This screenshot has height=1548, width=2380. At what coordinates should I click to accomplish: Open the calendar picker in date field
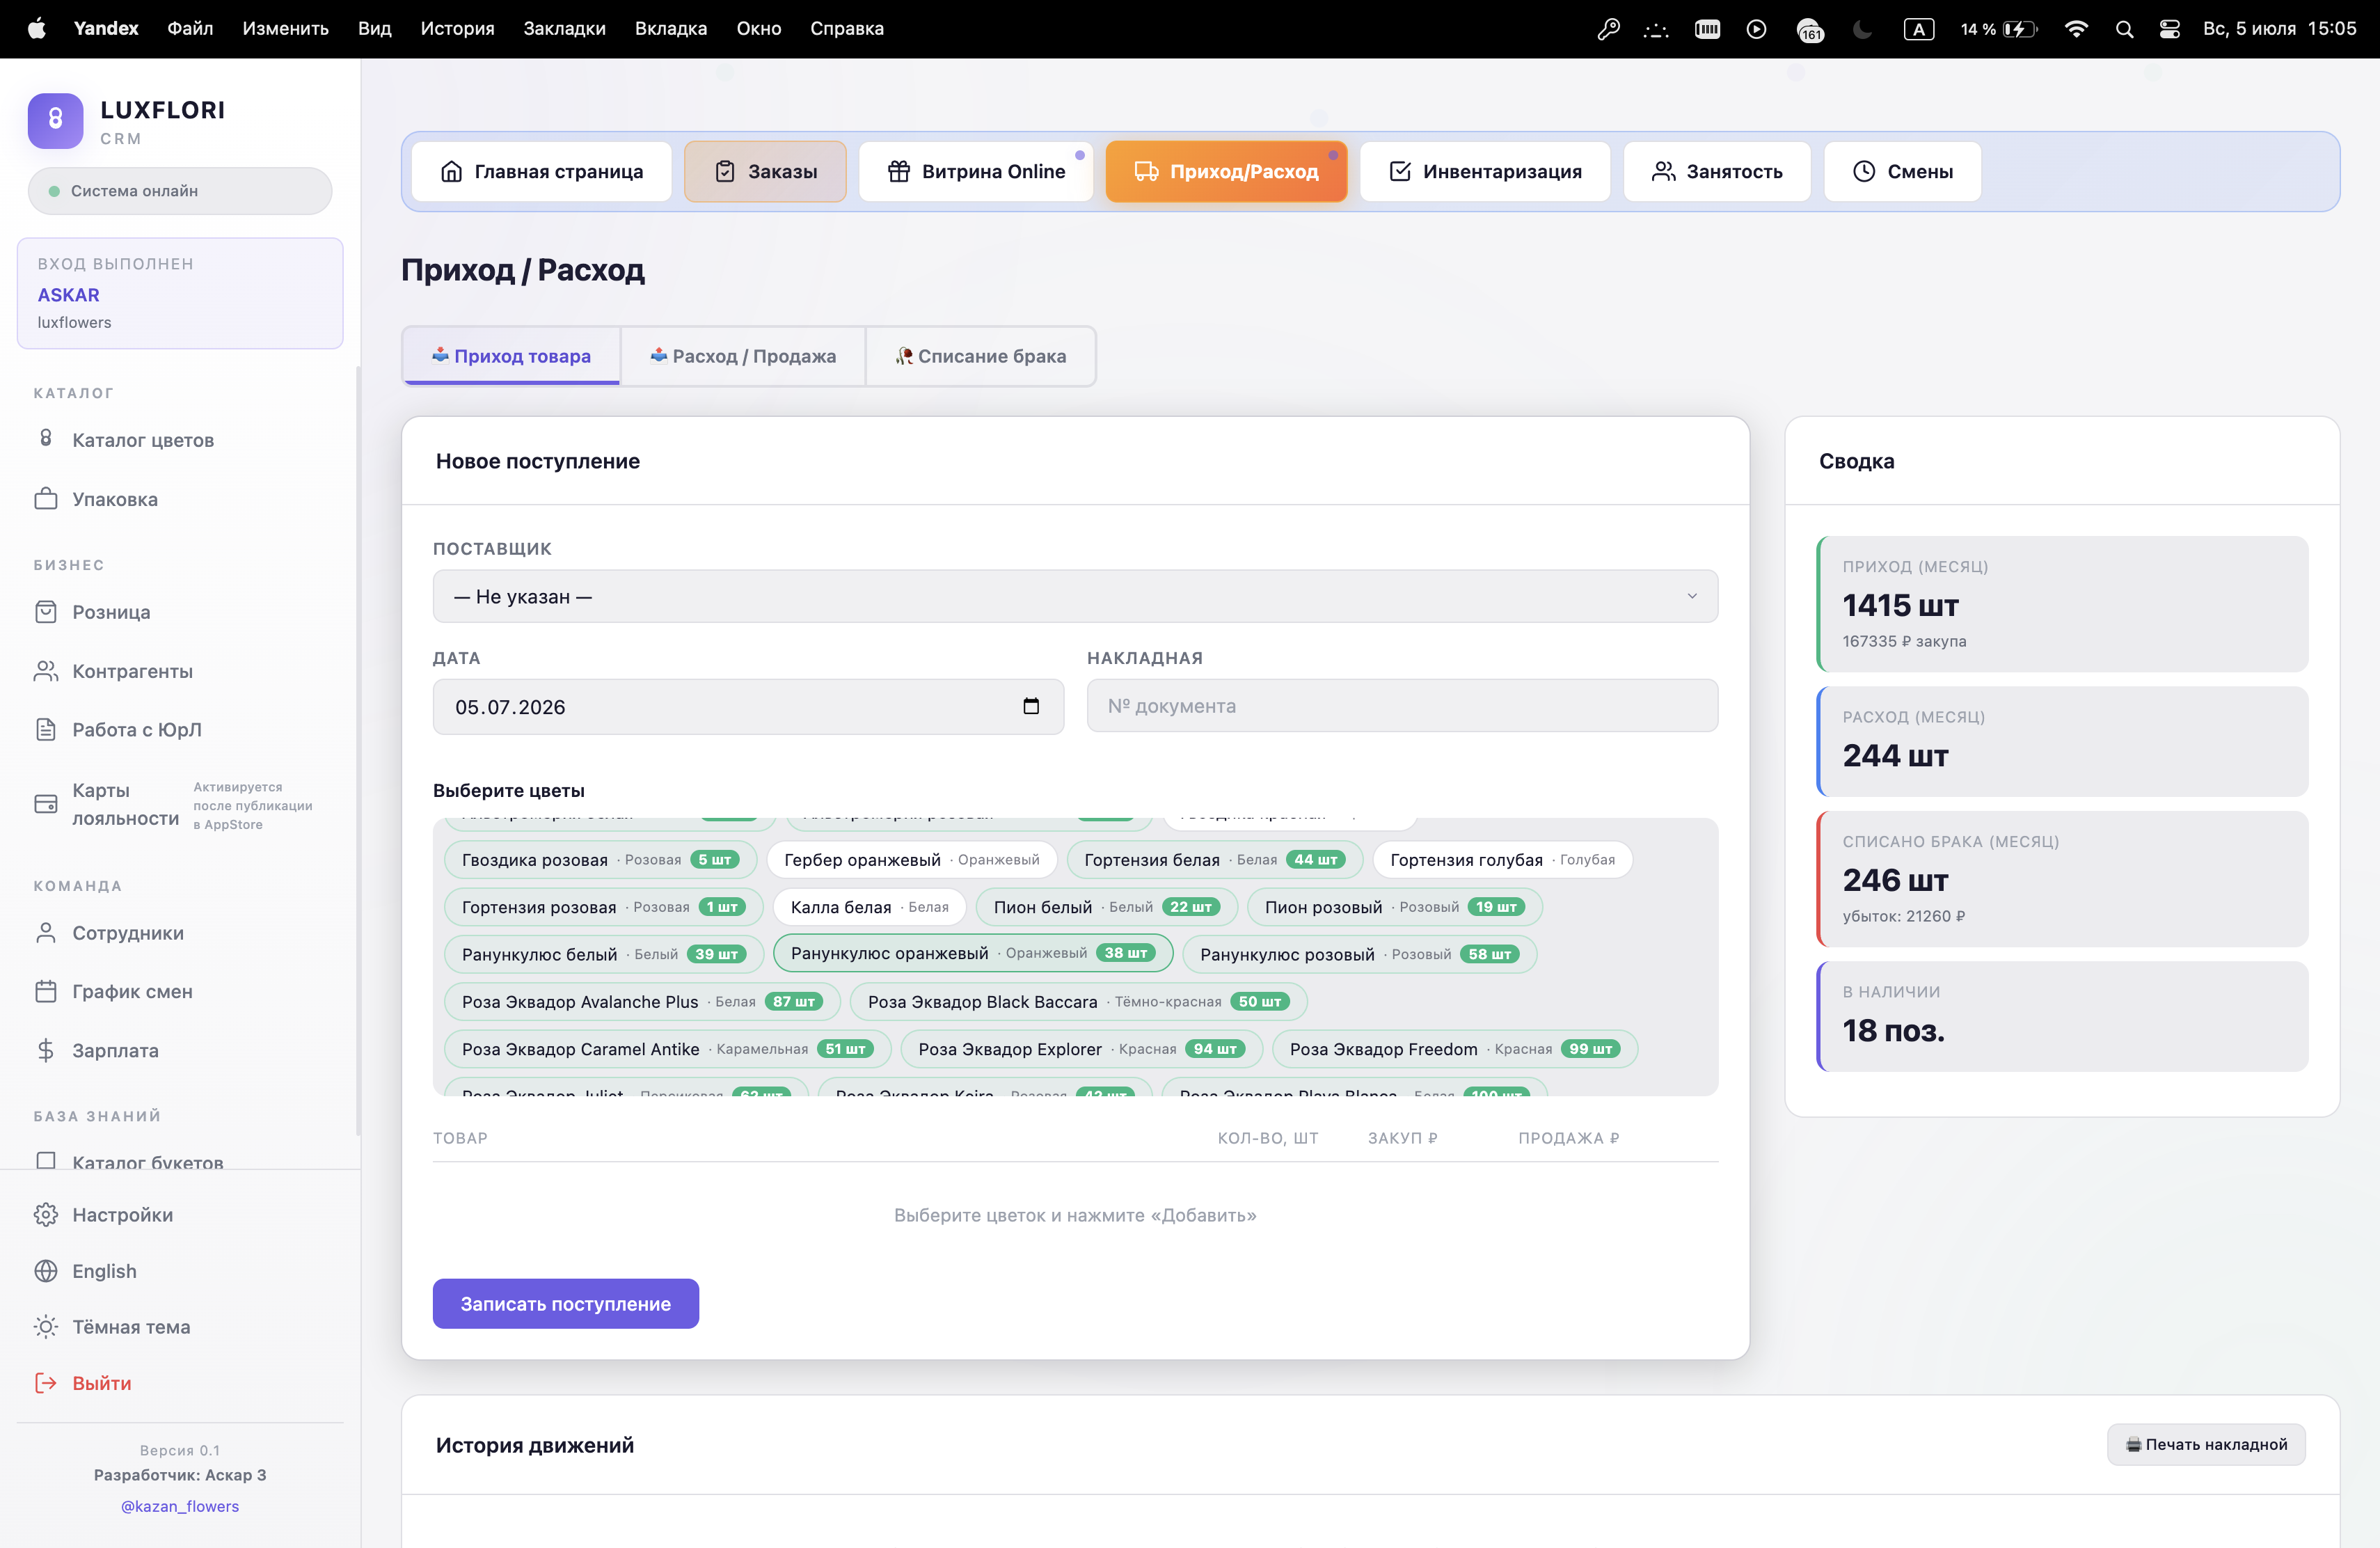click(x=1031, y=706)
